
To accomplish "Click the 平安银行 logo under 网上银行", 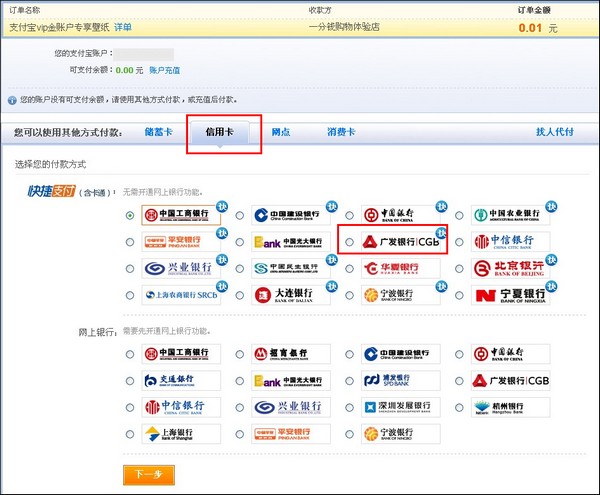I will [291, 434].
